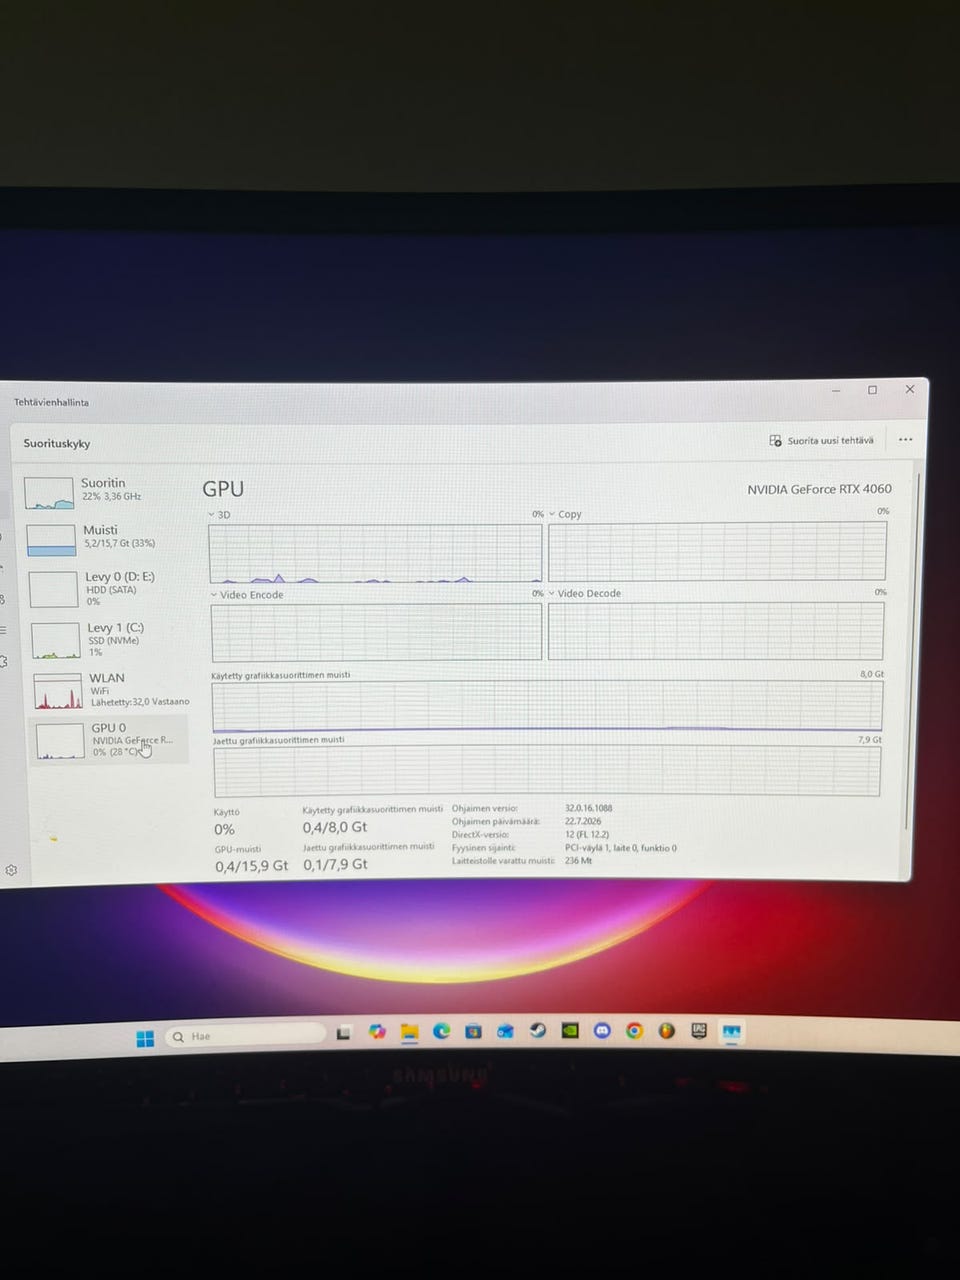Click the Video Decode usage graph

[716, 629]
